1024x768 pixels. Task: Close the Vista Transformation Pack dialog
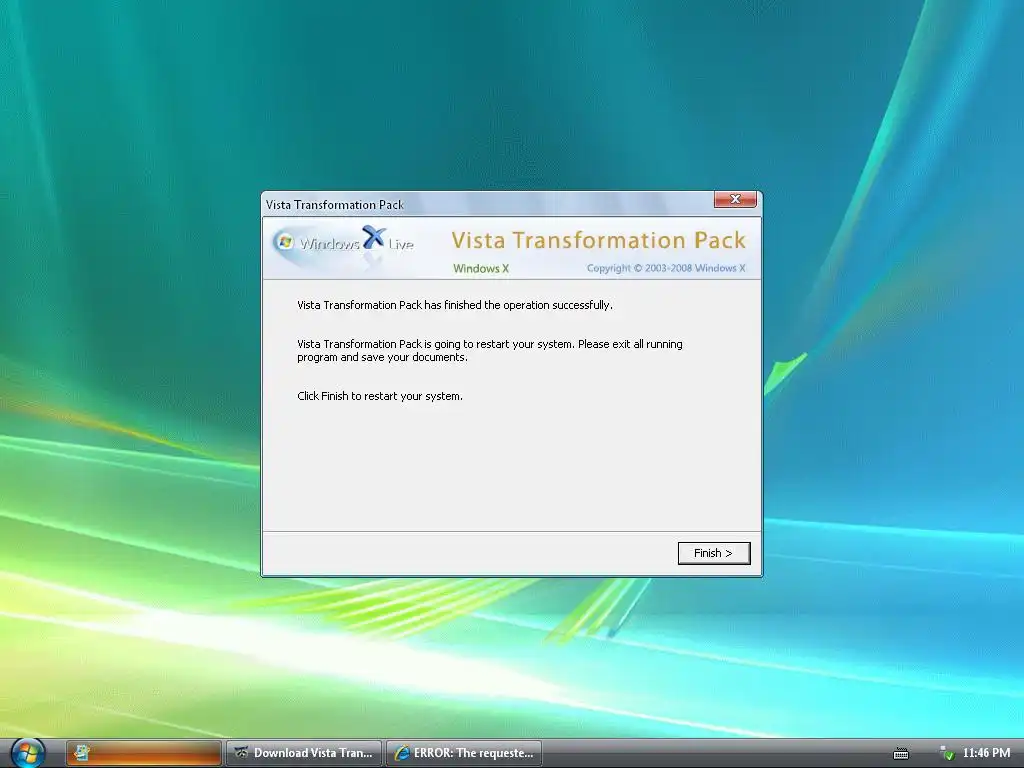(x=735, y=199)
